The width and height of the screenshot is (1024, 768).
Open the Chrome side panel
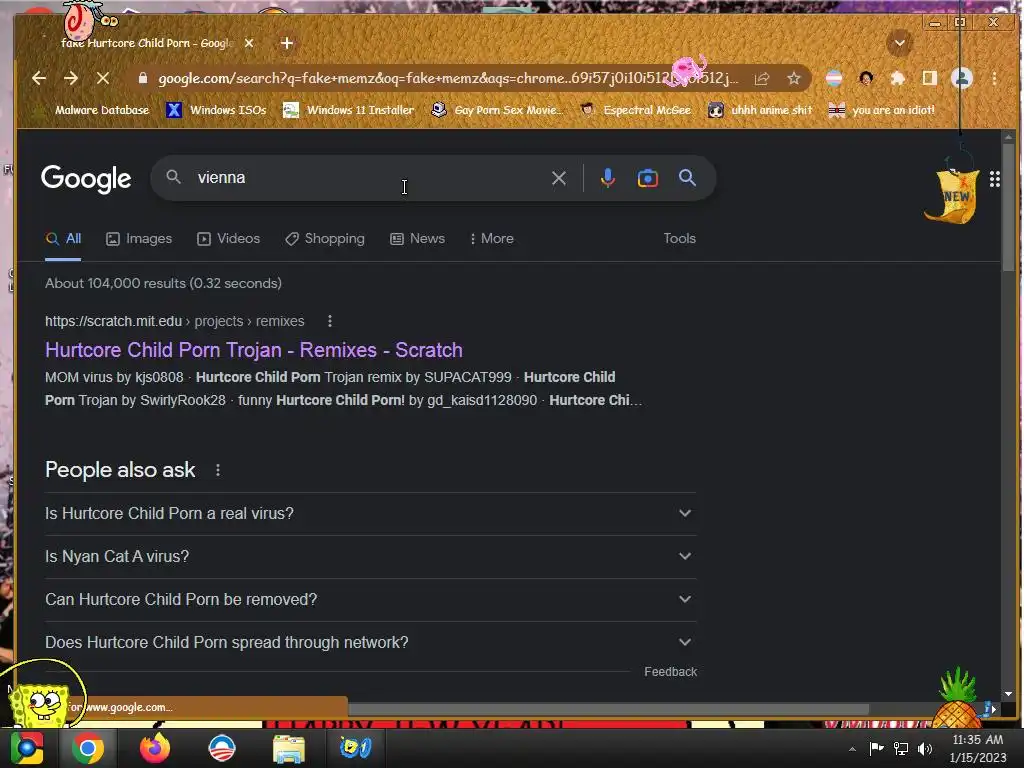pyautogui.click(x=929, y=79)
